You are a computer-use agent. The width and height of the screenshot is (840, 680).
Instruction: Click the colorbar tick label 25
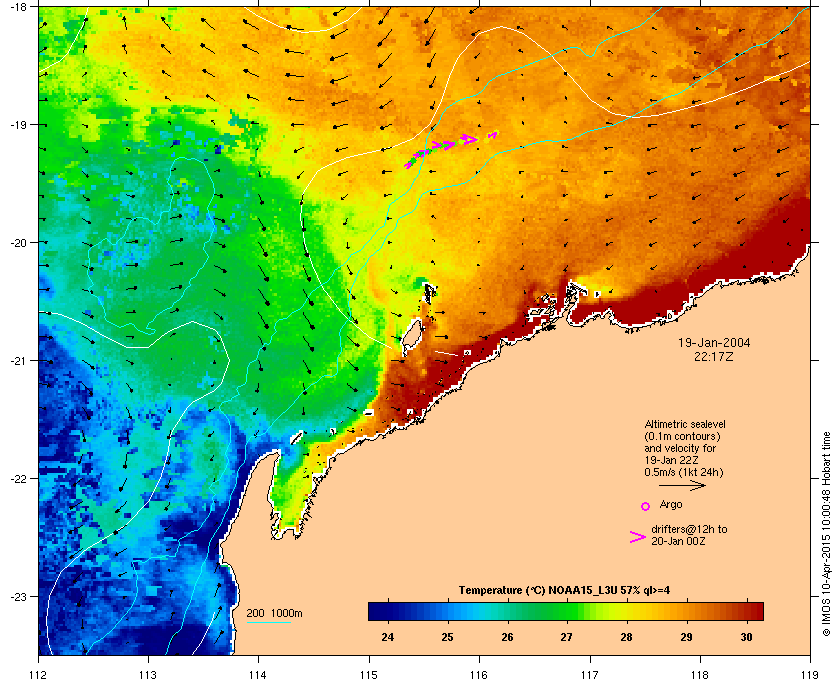click(447, 637)
